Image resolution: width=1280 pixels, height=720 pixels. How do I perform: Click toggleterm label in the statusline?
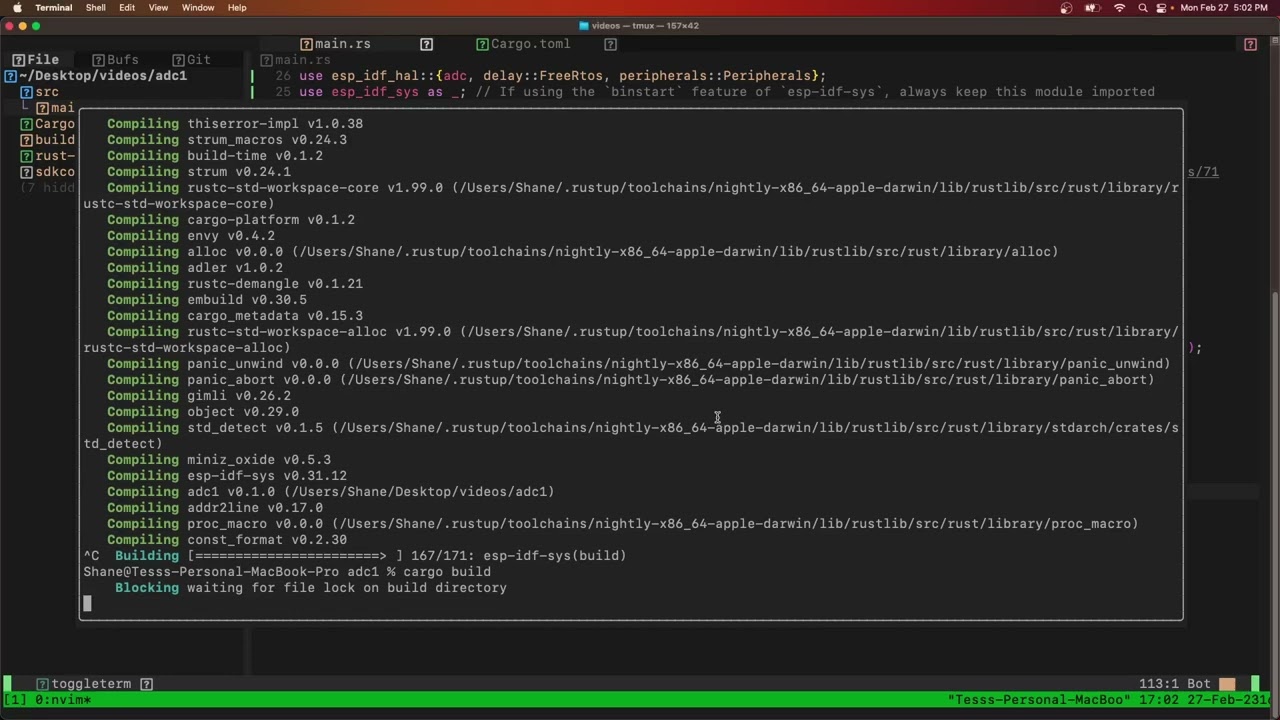tap(91, 684)
